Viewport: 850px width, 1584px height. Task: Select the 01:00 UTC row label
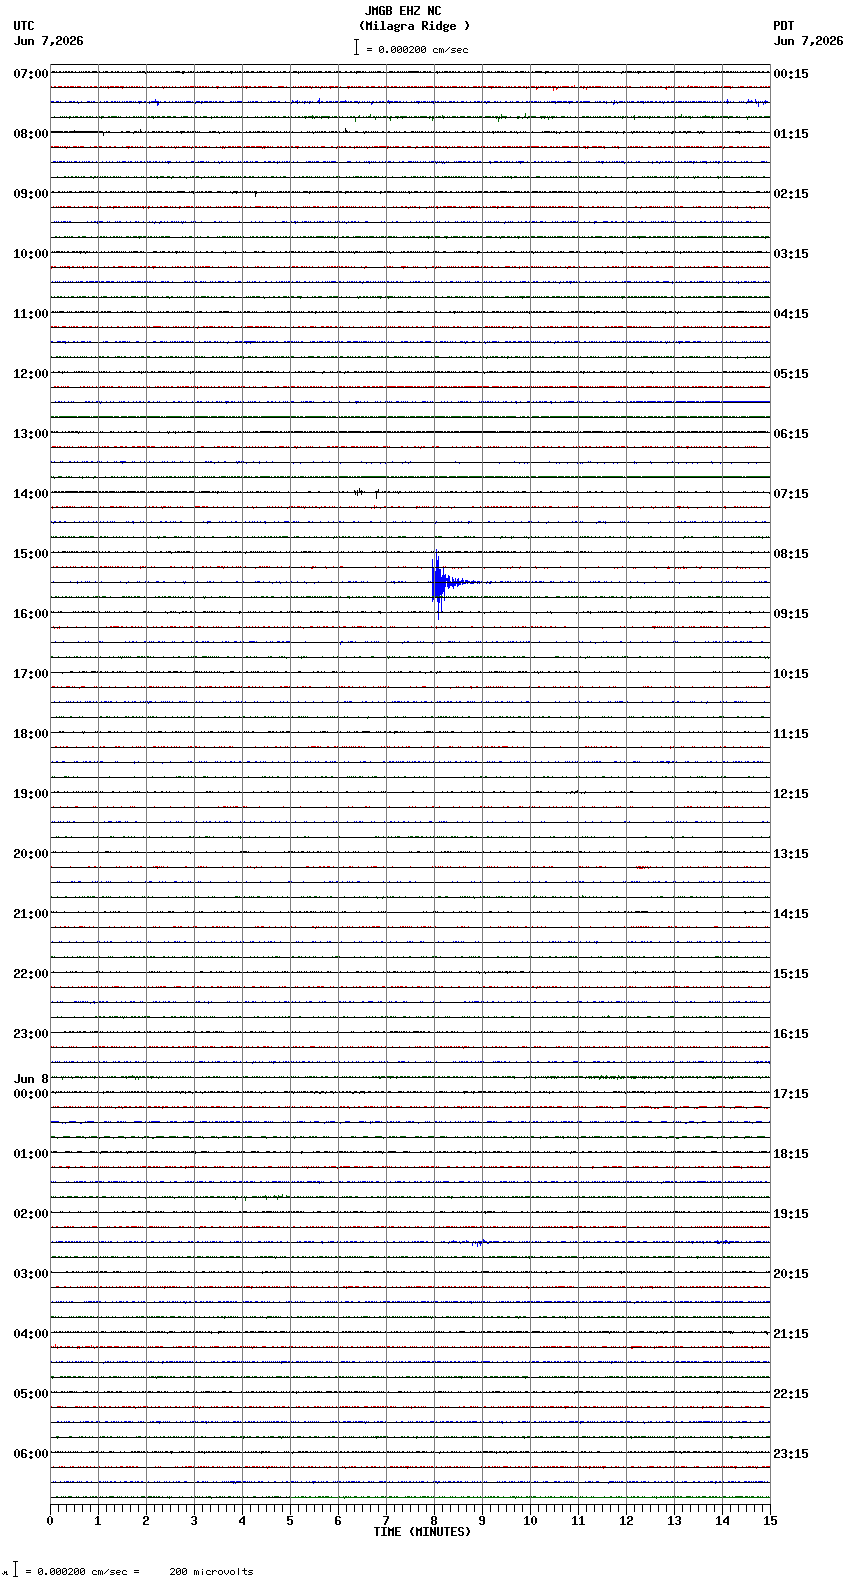[31, 1154]
